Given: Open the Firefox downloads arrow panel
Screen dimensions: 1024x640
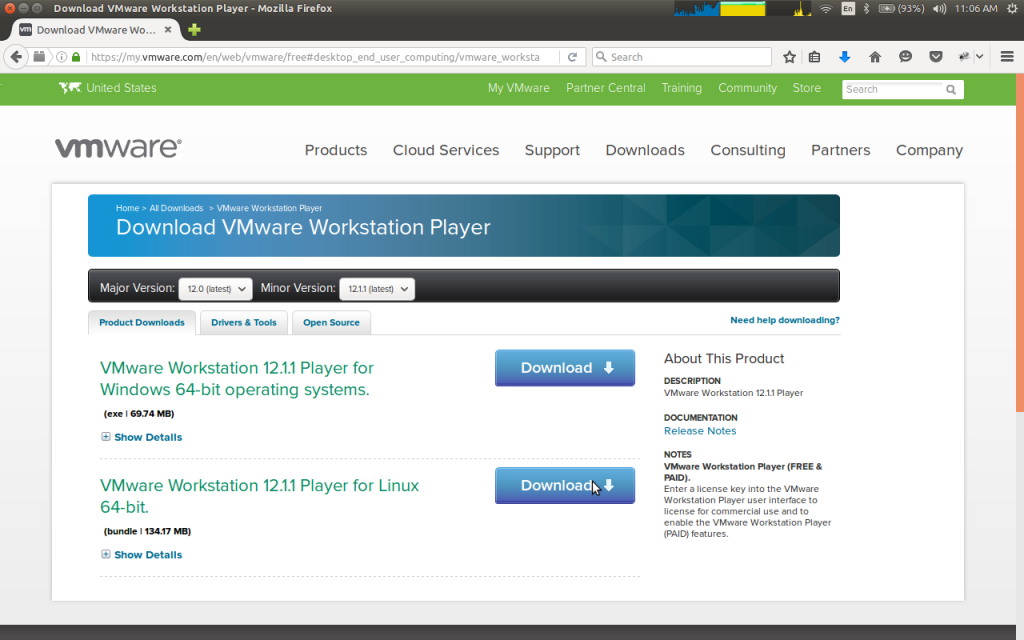Looking at the screenshot, I should 844,57.
